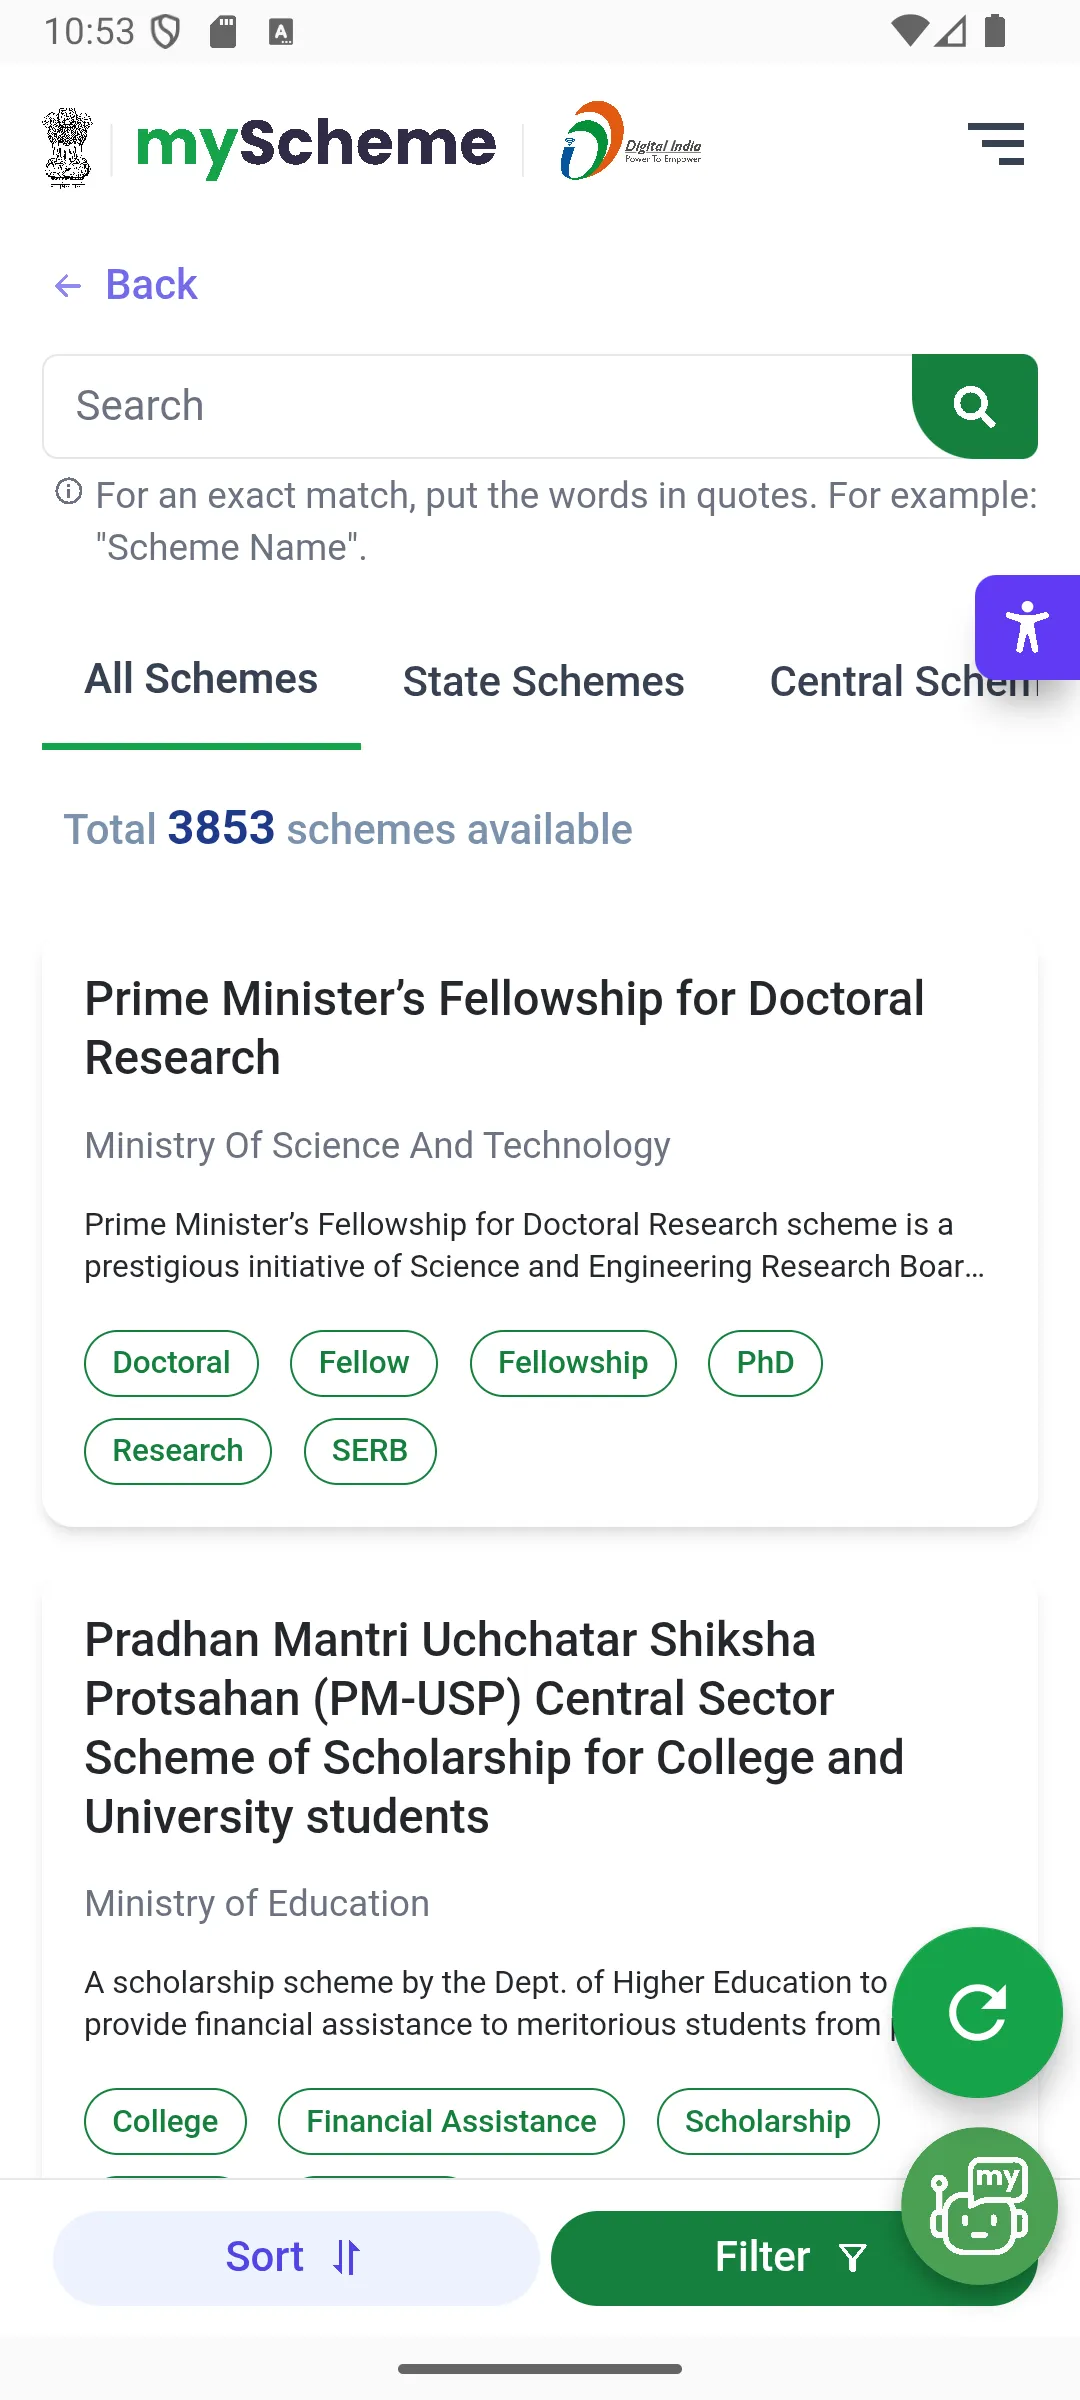The image size is (1080, 2400).
Task: Tap the green refresh circular button
Action: click(x=976, y=2012)
